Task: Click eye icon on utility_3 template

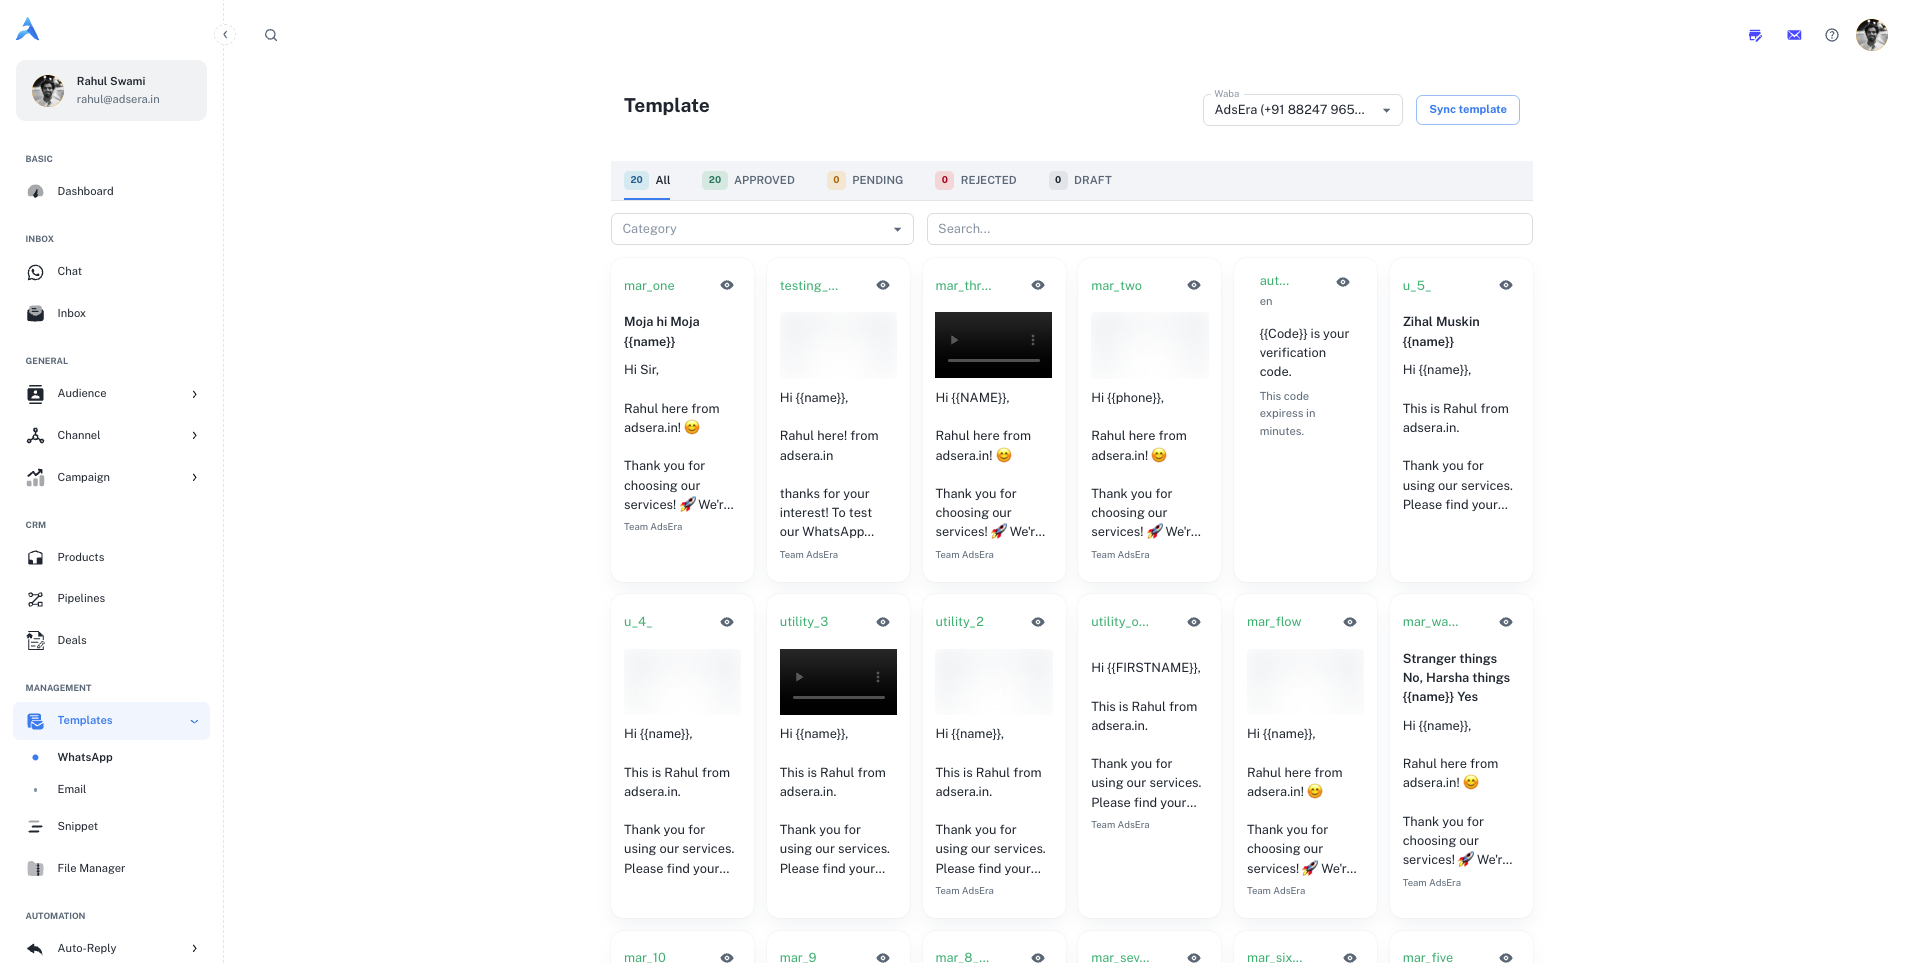Action: 883,622
